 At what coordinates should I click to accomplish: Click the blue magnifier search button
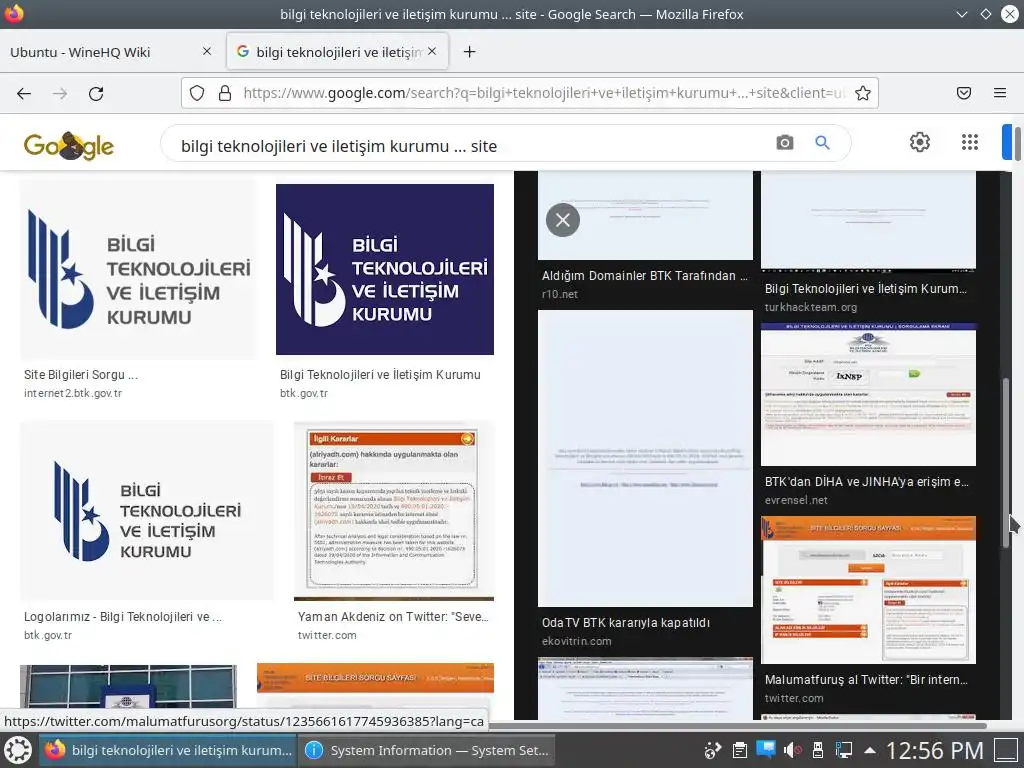(822, 142)
